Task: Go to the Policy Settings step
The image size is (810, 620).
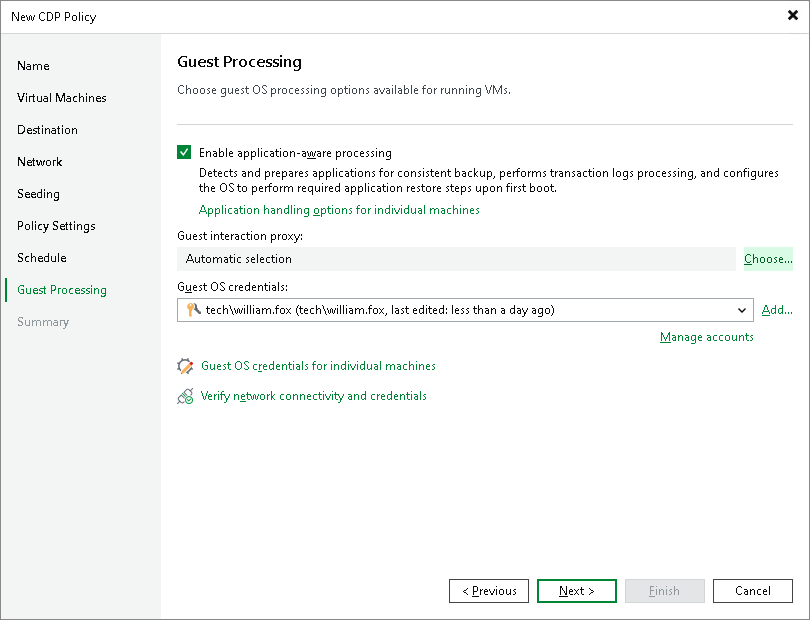Action: tap(55, 226)
